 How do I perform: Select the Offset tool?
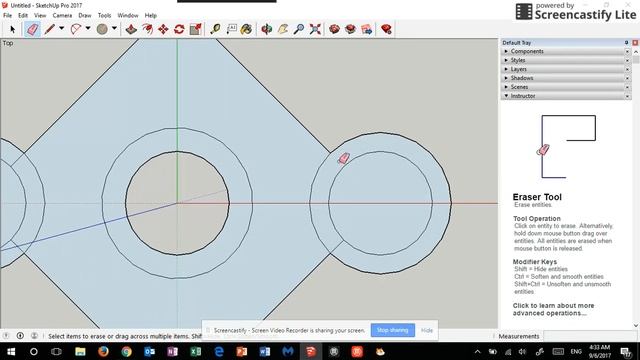point(147,29)
